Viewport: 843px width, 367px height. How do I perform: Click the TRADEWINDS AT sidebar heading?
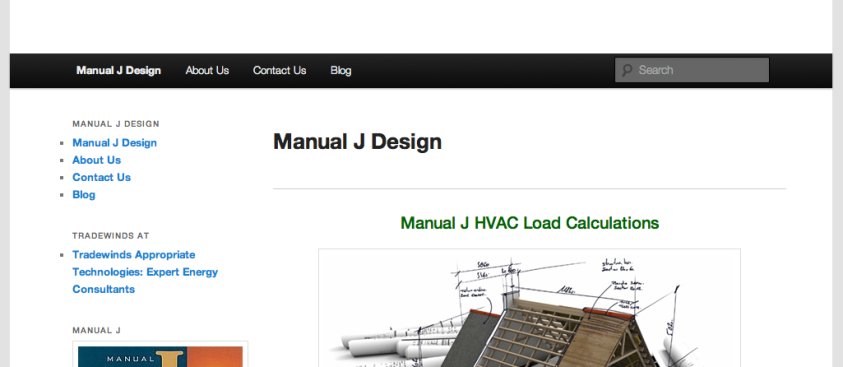click(111, 236)
